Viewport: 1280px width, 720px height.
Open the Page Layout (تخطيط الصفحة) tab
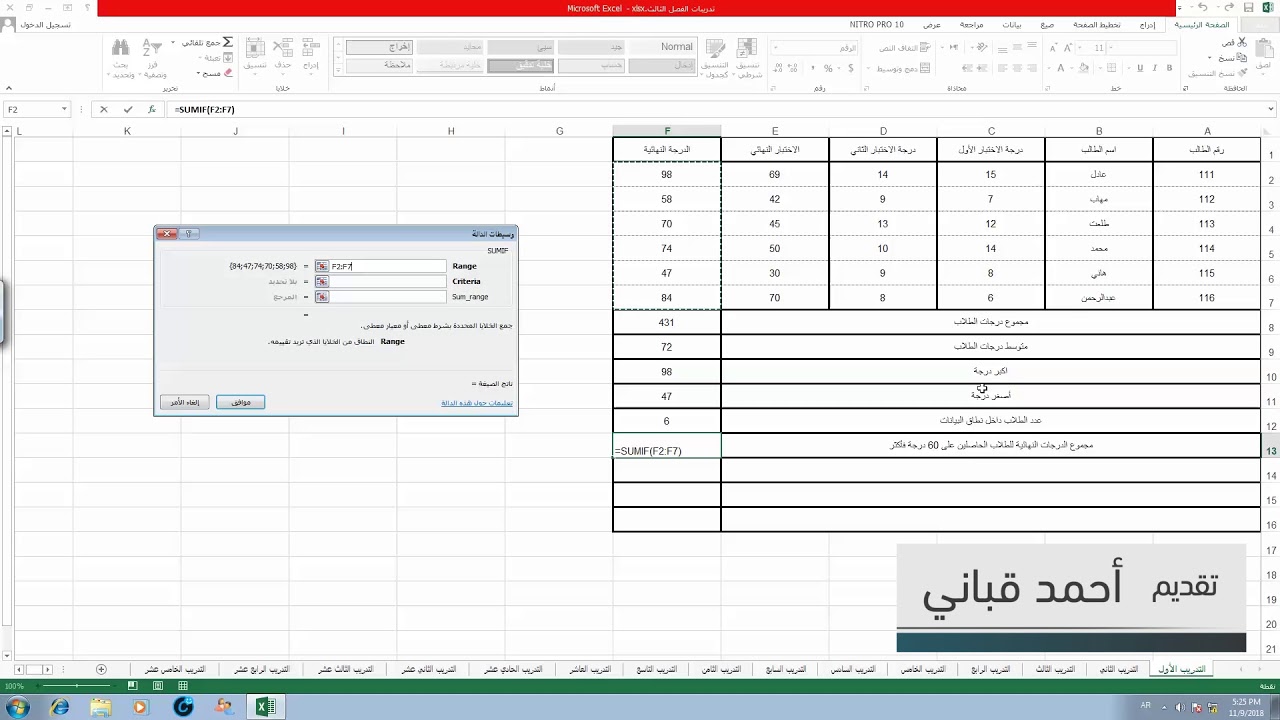tap(1097, 24)
